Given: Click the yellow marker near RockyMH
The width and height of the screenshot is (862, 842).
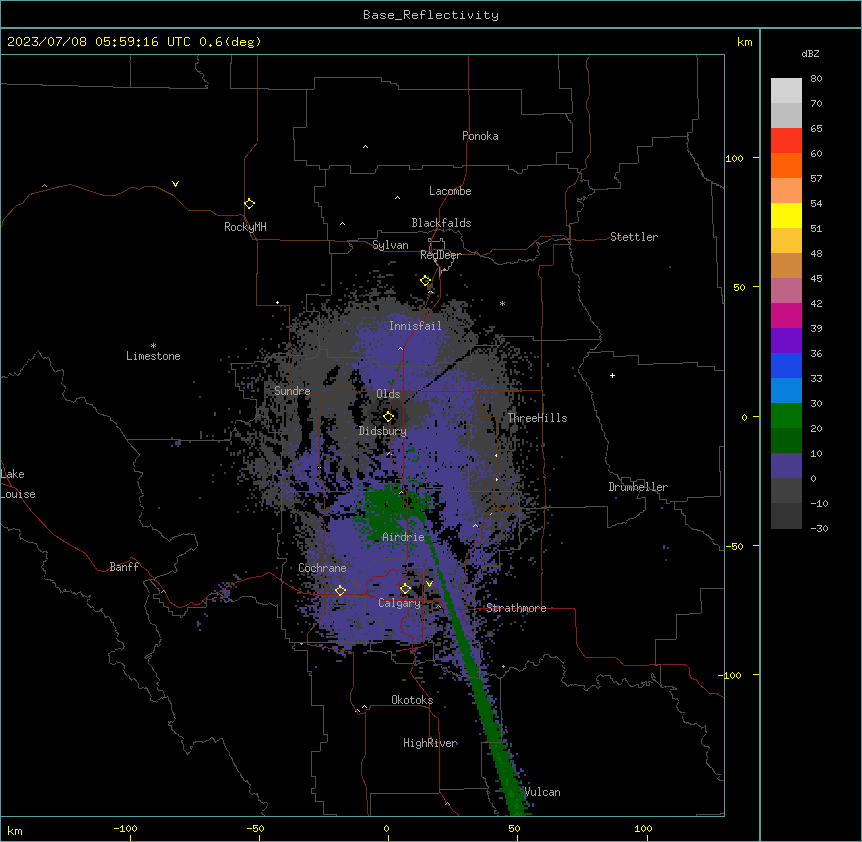Looking at the screenshot, I should coord(249,204).
